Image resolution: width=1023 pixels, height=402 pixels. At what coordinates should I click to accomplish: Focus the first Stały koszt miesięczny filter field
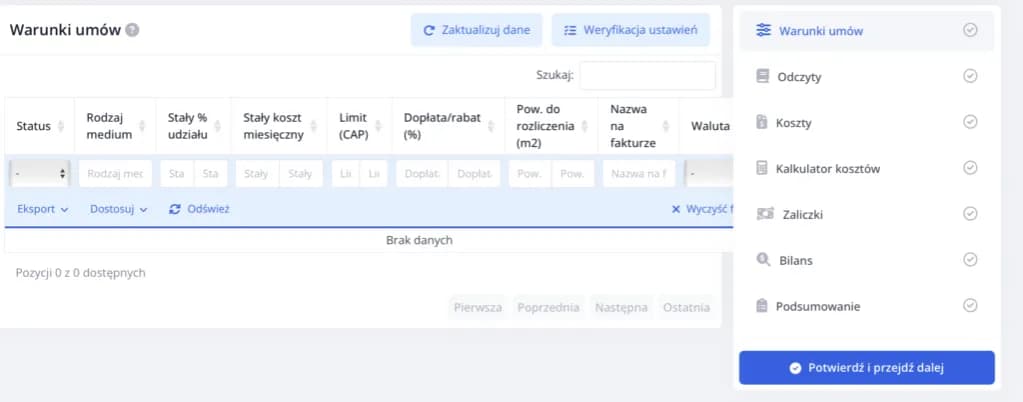(x=257, y=174)
